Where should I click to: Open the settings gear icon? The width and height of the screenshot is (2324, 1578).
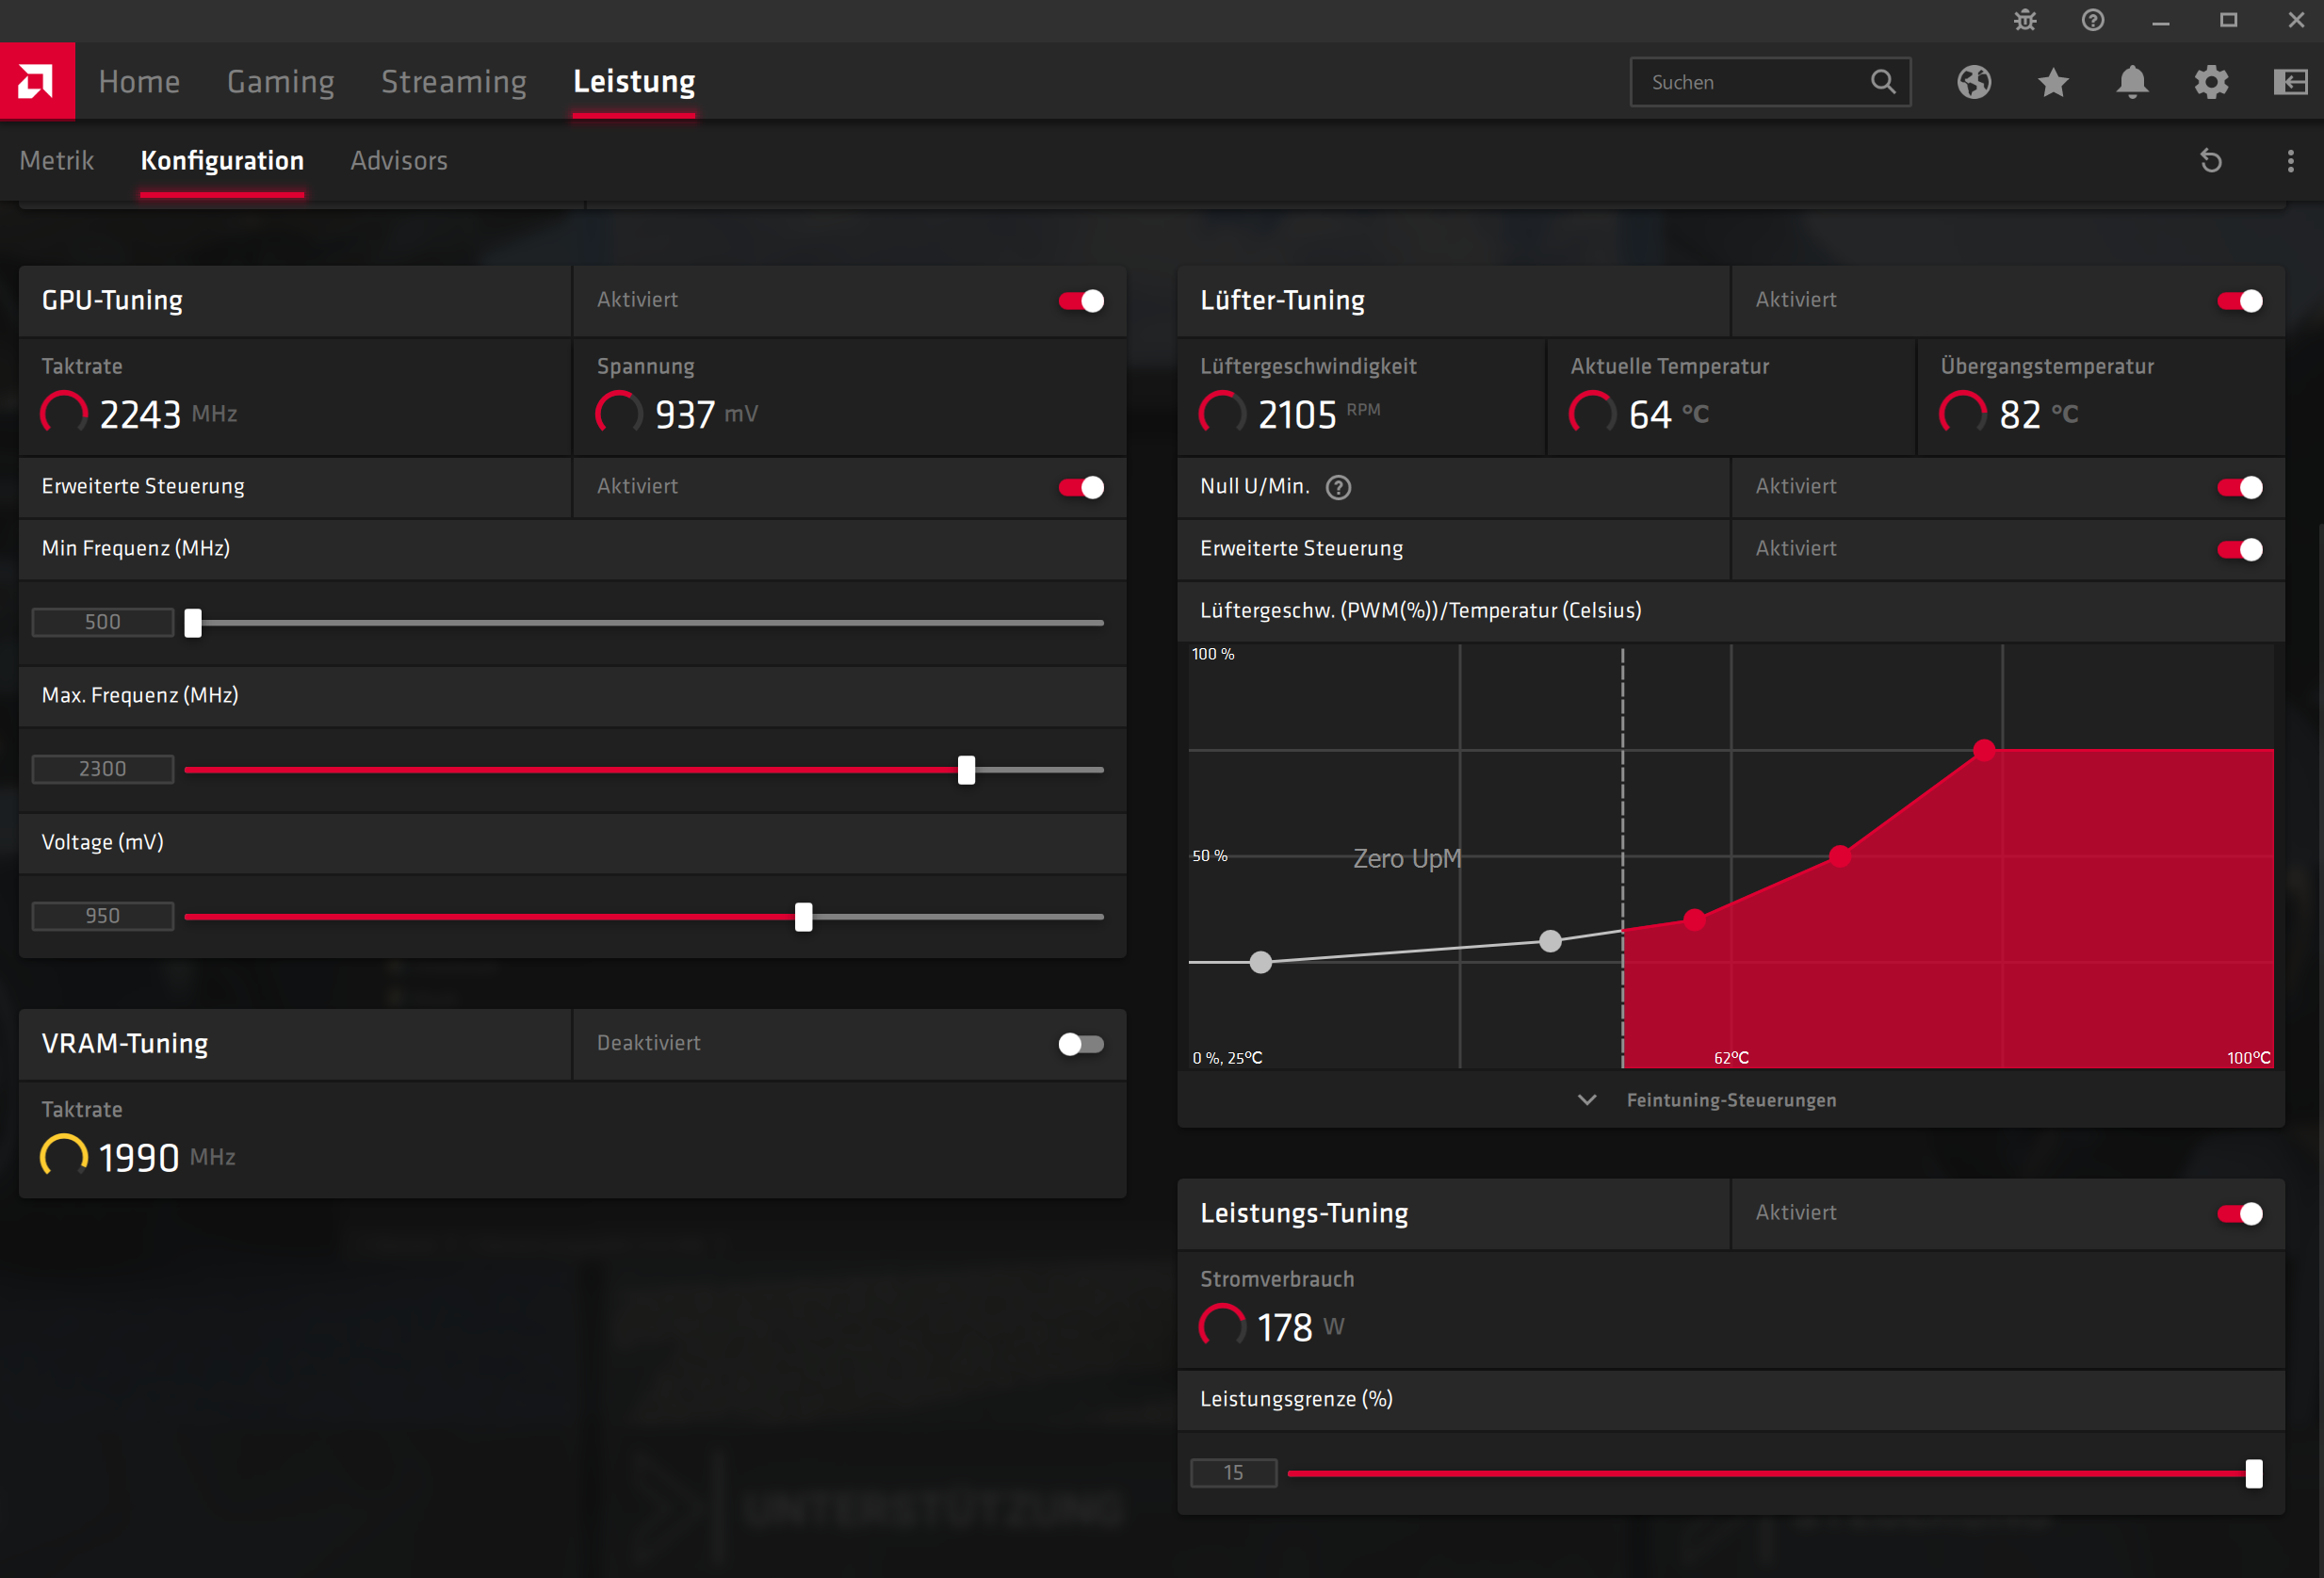2211,82
